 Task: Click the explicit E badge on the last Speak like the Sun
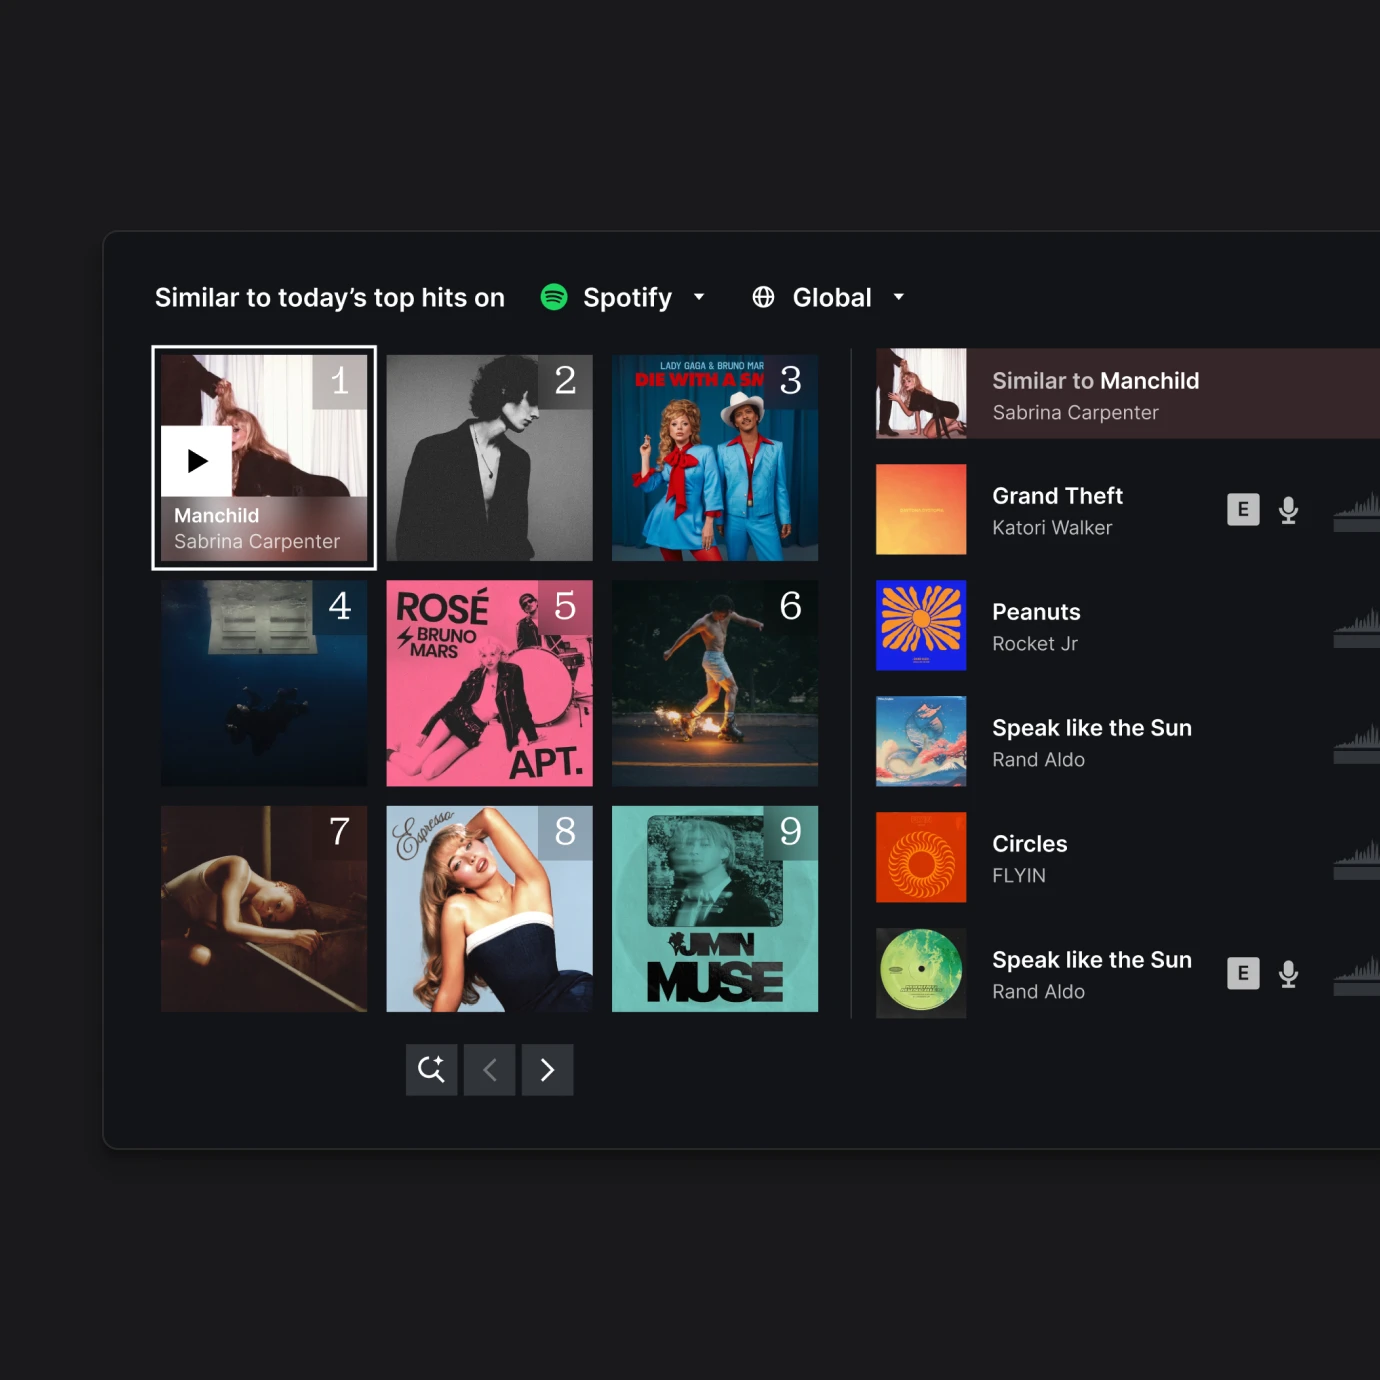coord(1243,974)
